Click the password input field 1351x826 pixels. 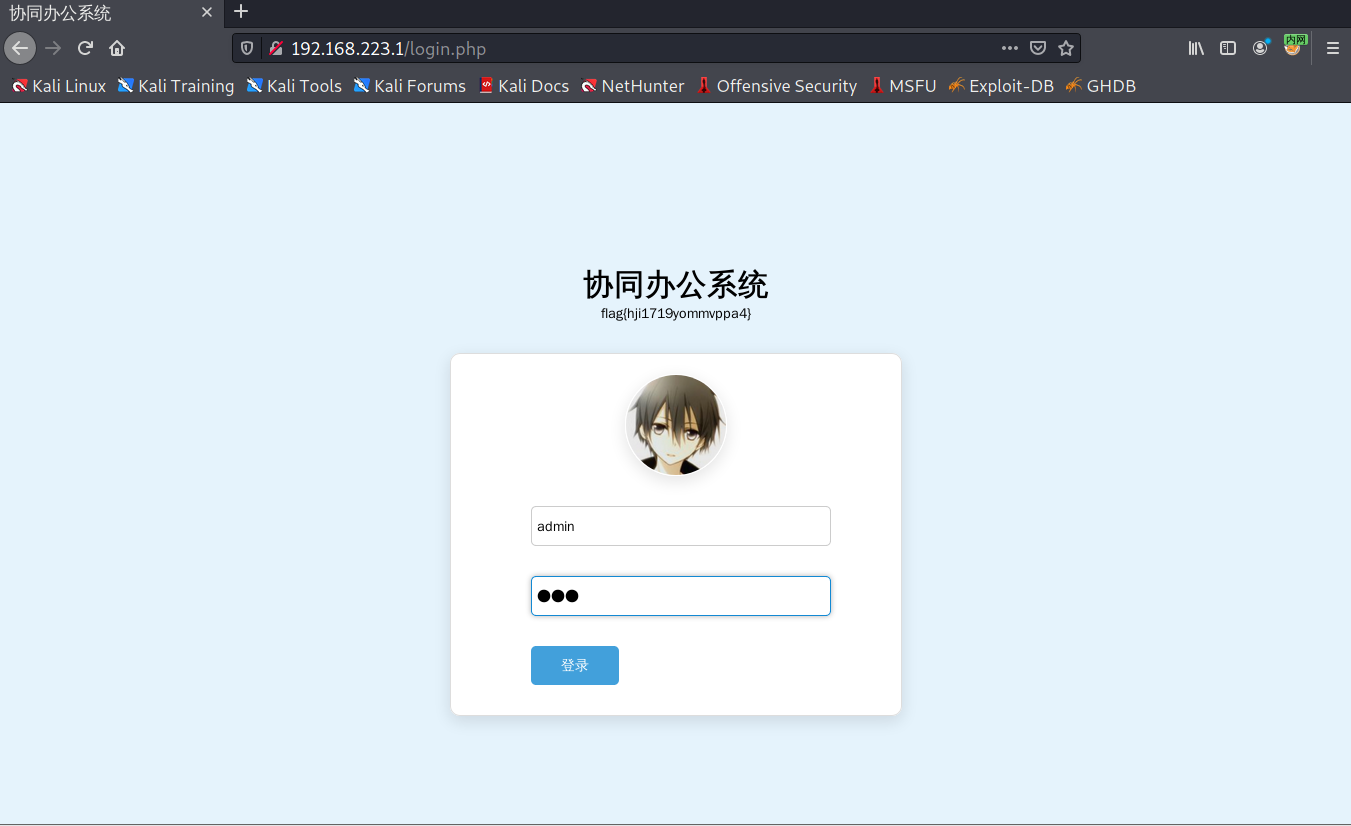[x=680, y=596]
